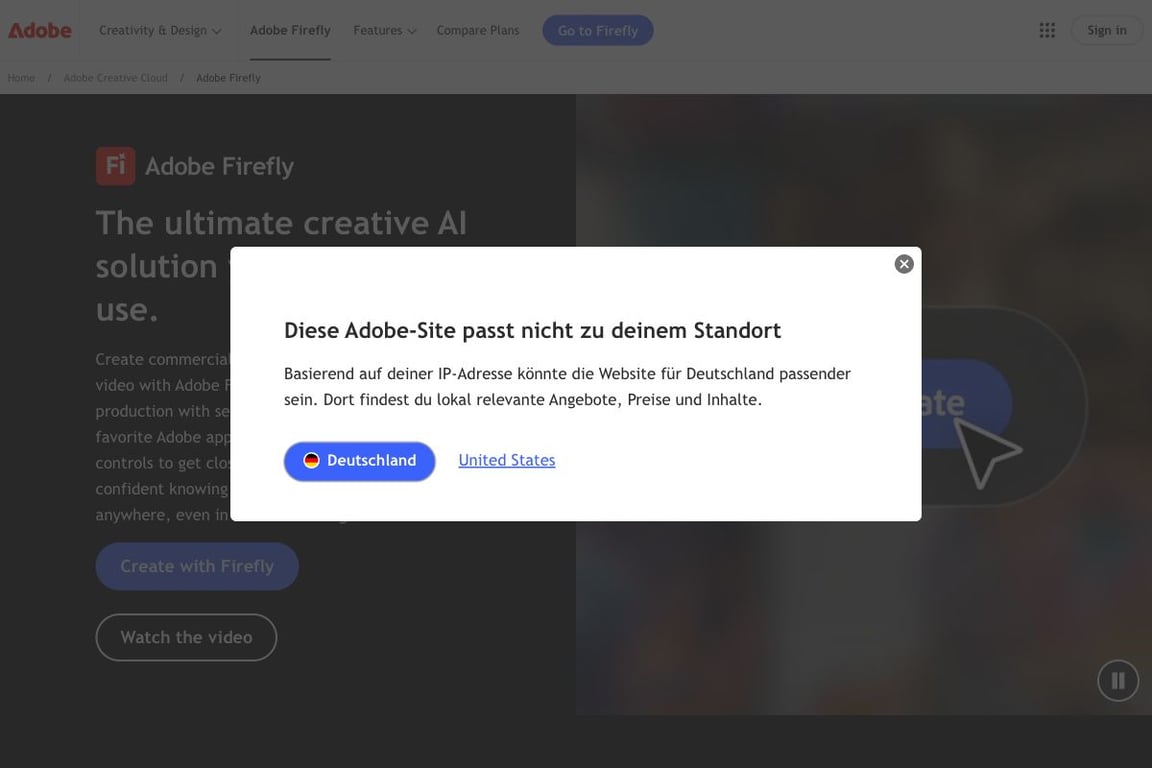
Task: Click Create with Firefly button
Action: click(197, 566)
